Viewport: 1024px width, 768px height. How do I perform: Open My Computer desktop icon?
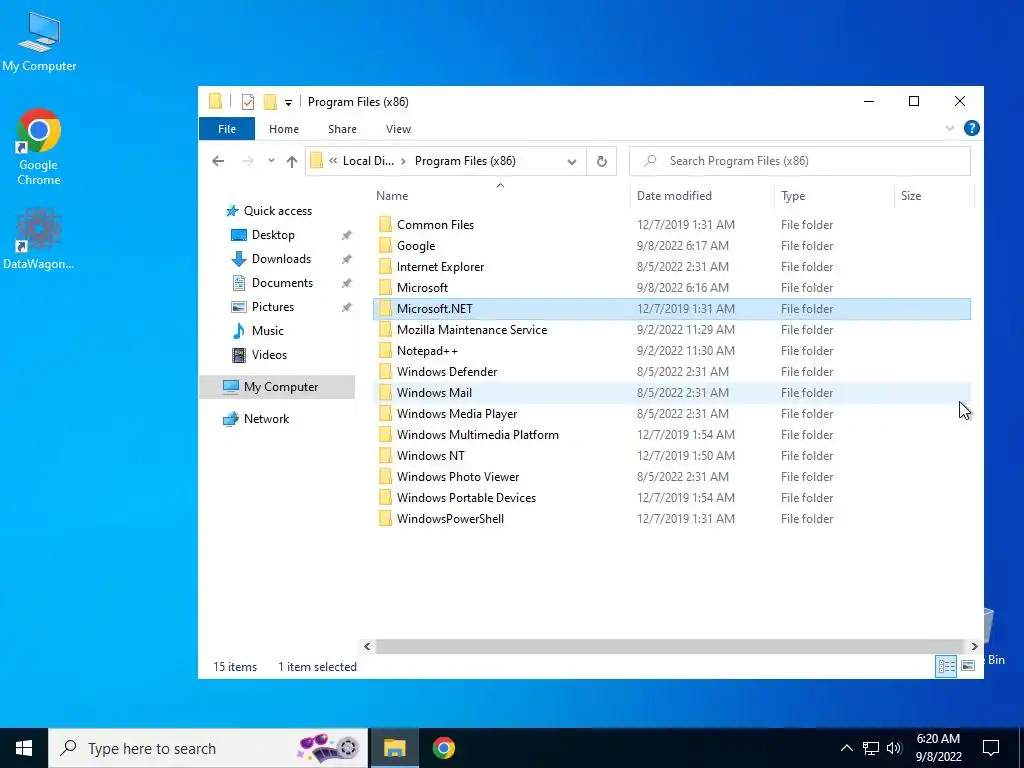click(39, 42)
